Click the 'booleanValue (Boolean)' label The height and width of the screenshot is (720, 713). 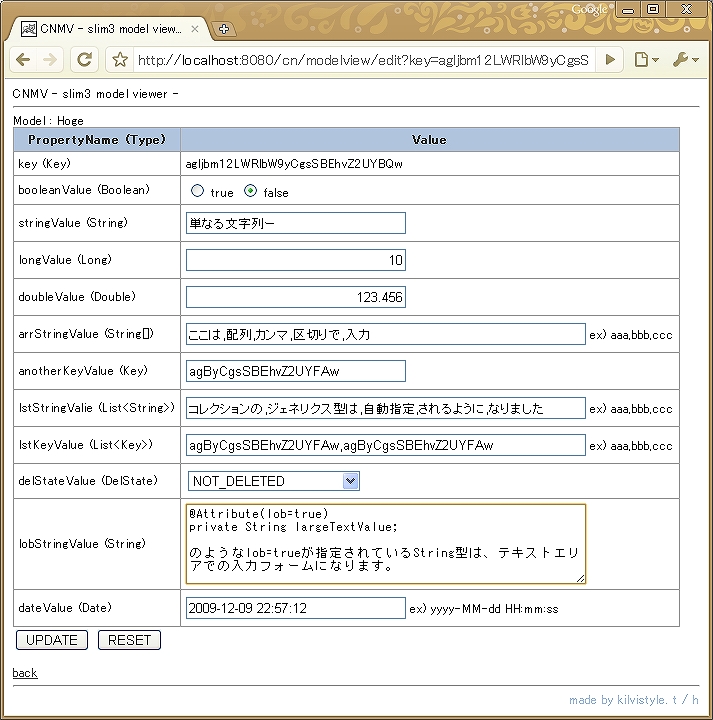[84, 190]
